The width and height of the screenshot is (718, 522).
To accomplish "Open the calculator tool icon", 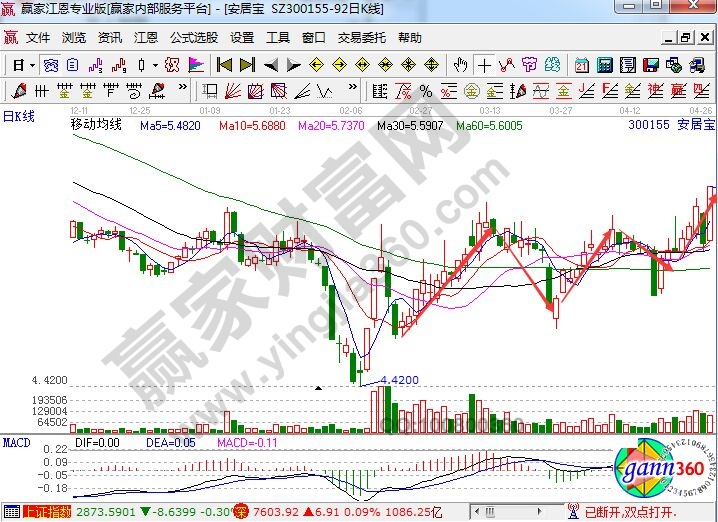I will pos(604,65).
